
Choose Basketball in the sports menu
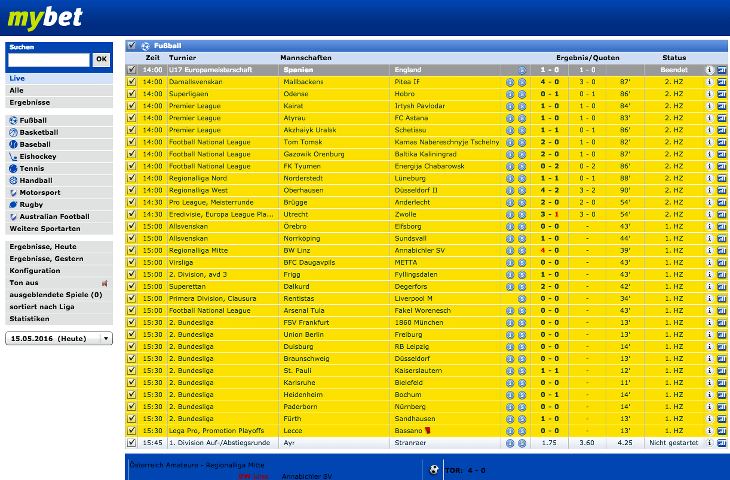(x=59, y=132)
